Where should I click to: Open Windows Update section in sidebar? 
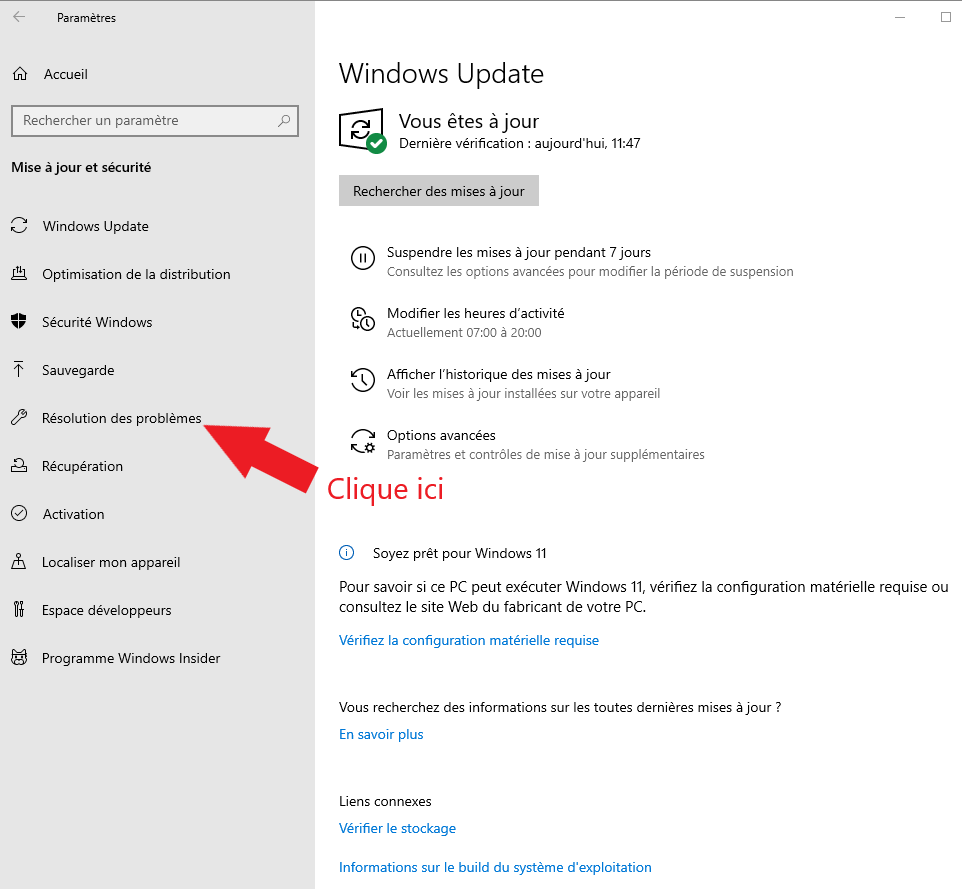point(95,226)
